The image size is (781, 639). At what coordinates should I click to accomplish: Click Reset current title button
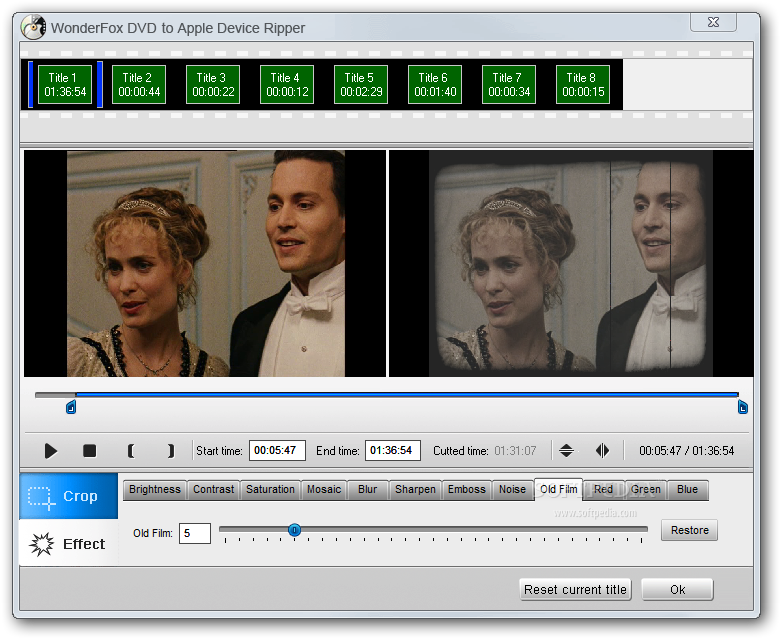tap(575, 590)
